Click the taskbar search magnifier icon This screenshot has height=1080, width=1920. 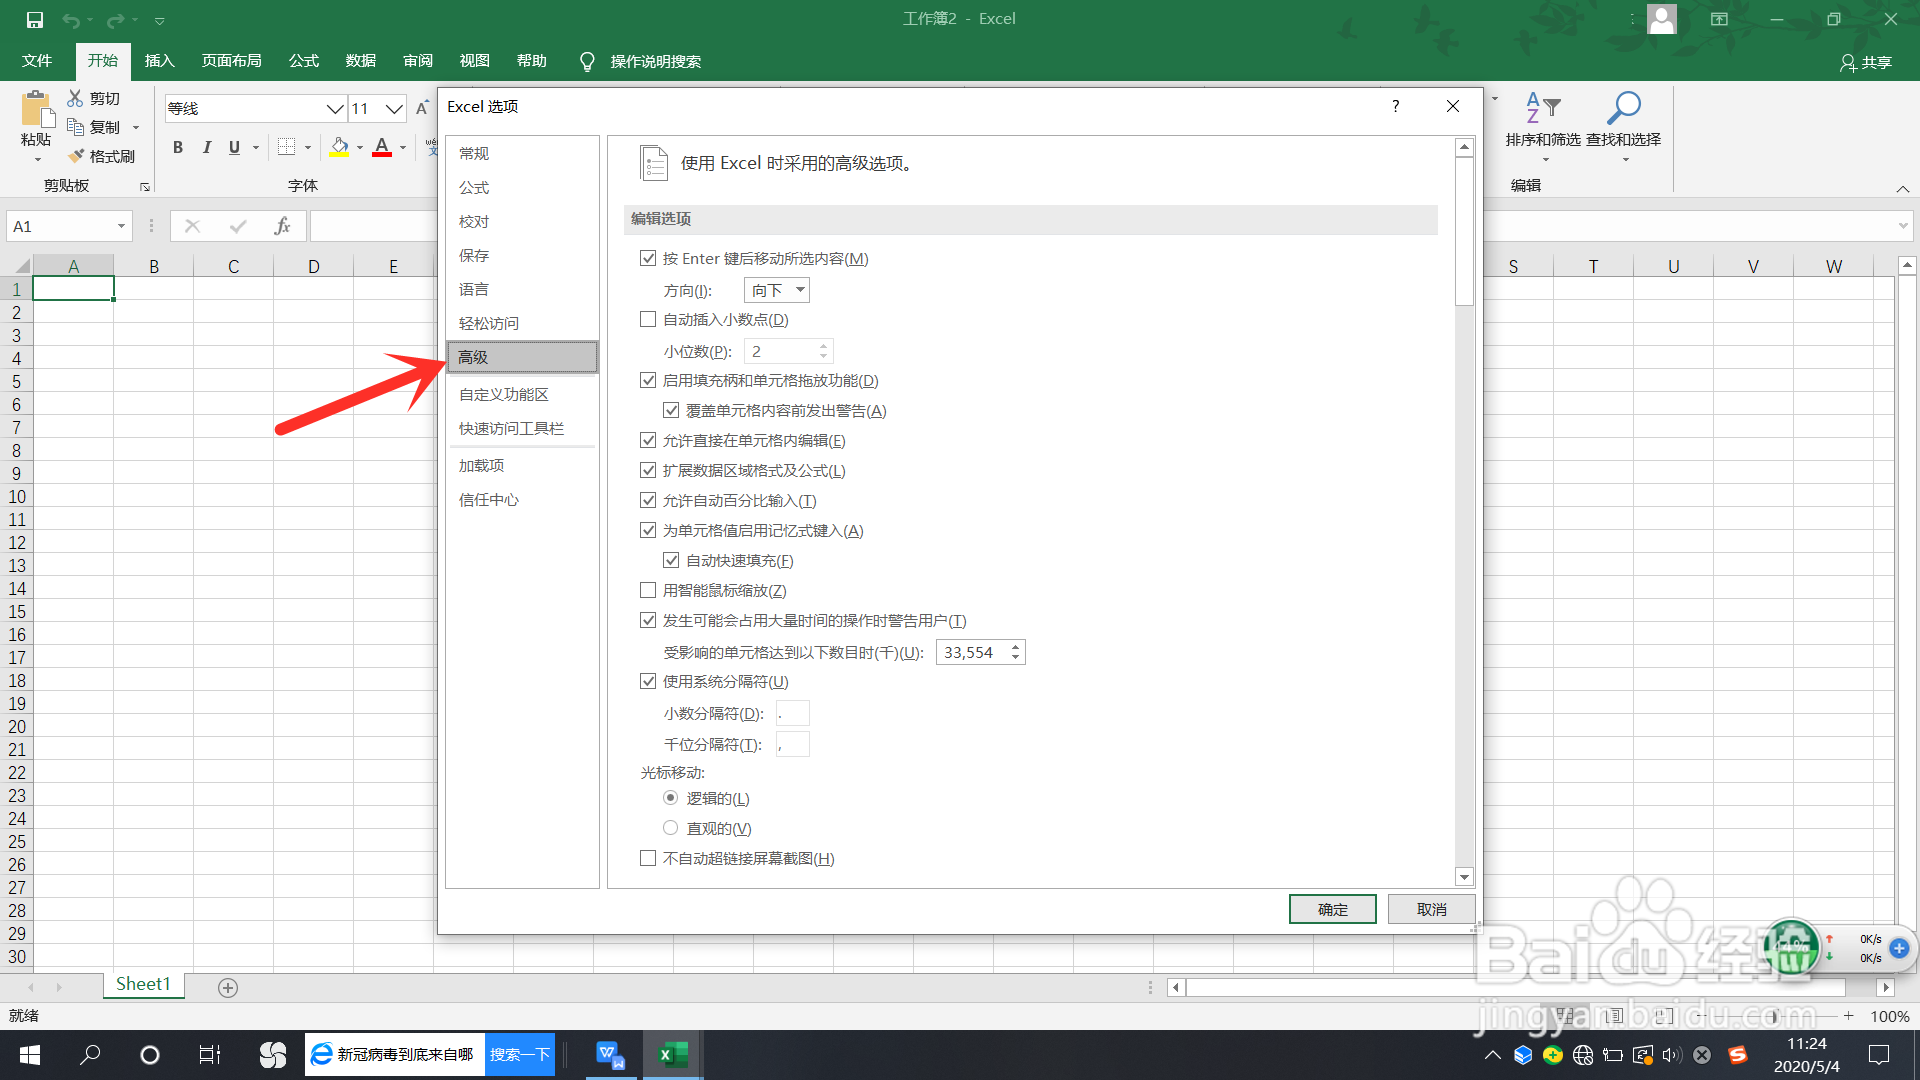pos(90,1055)
